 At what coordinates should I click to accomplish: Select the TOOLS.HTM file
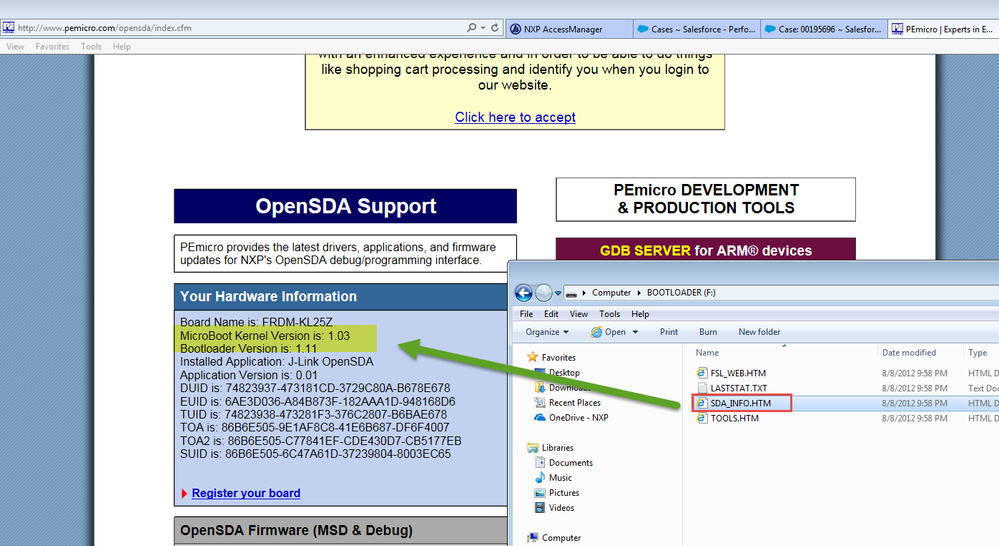tap(735, 419)
